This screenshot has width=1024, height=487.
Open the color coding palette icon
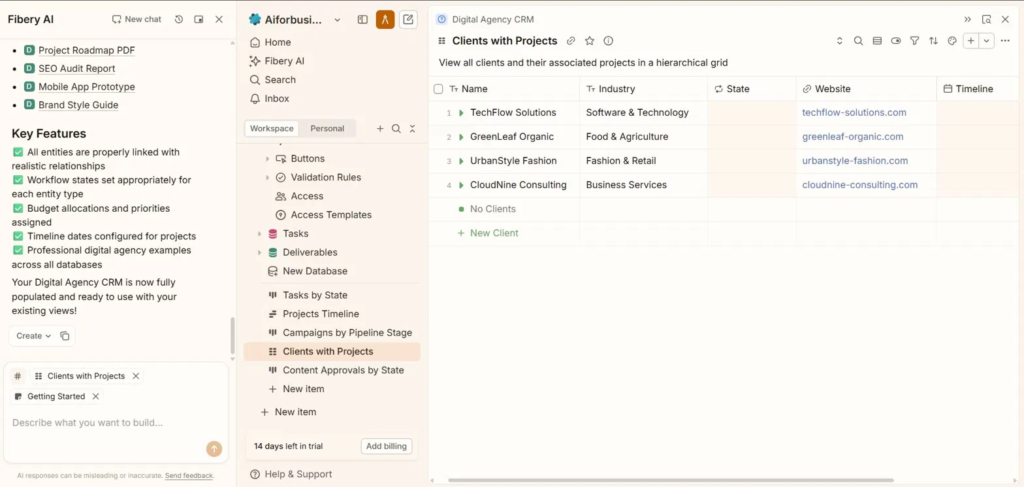pos(952,41)
